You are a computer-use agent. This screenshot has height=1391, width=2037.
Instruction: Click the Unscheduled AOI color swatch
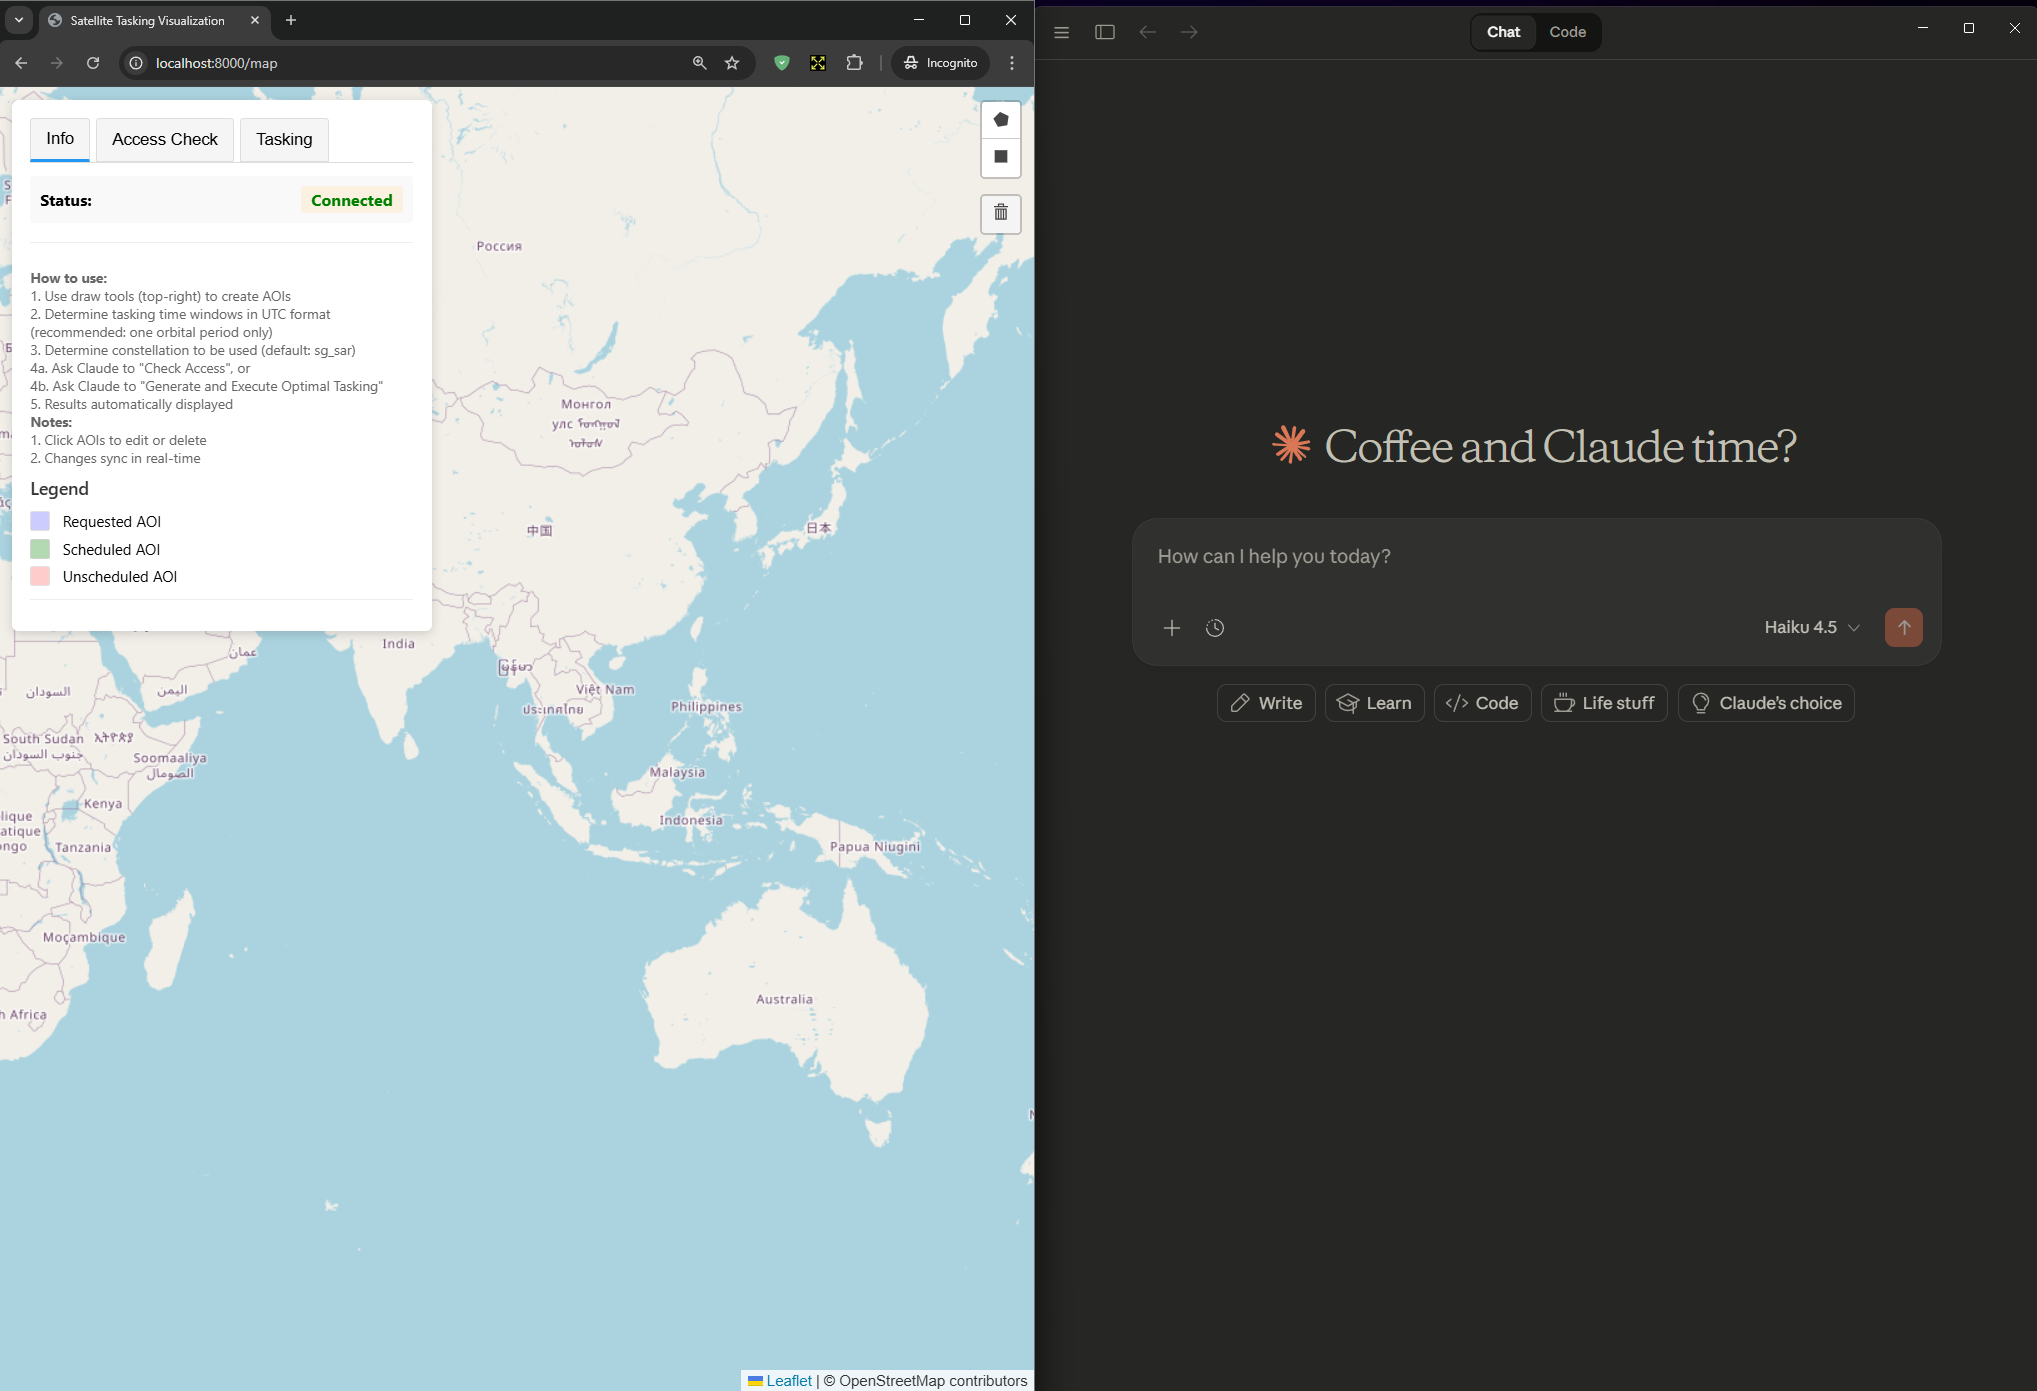(x=40, y=577)
